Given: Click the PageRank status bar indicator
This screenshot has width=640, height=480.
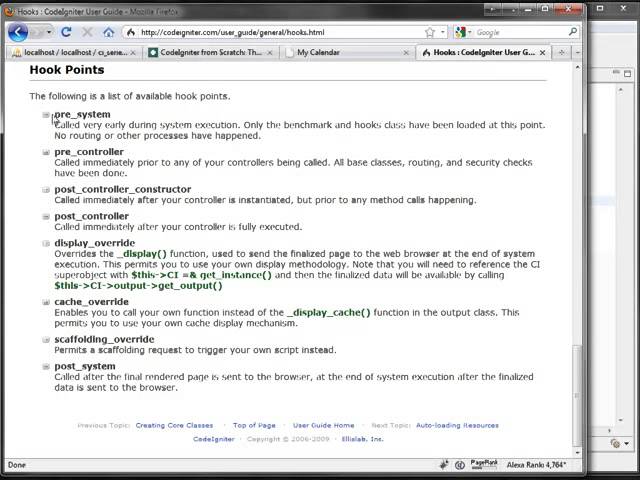Looking at the screenshot, I should click(484, 464).
